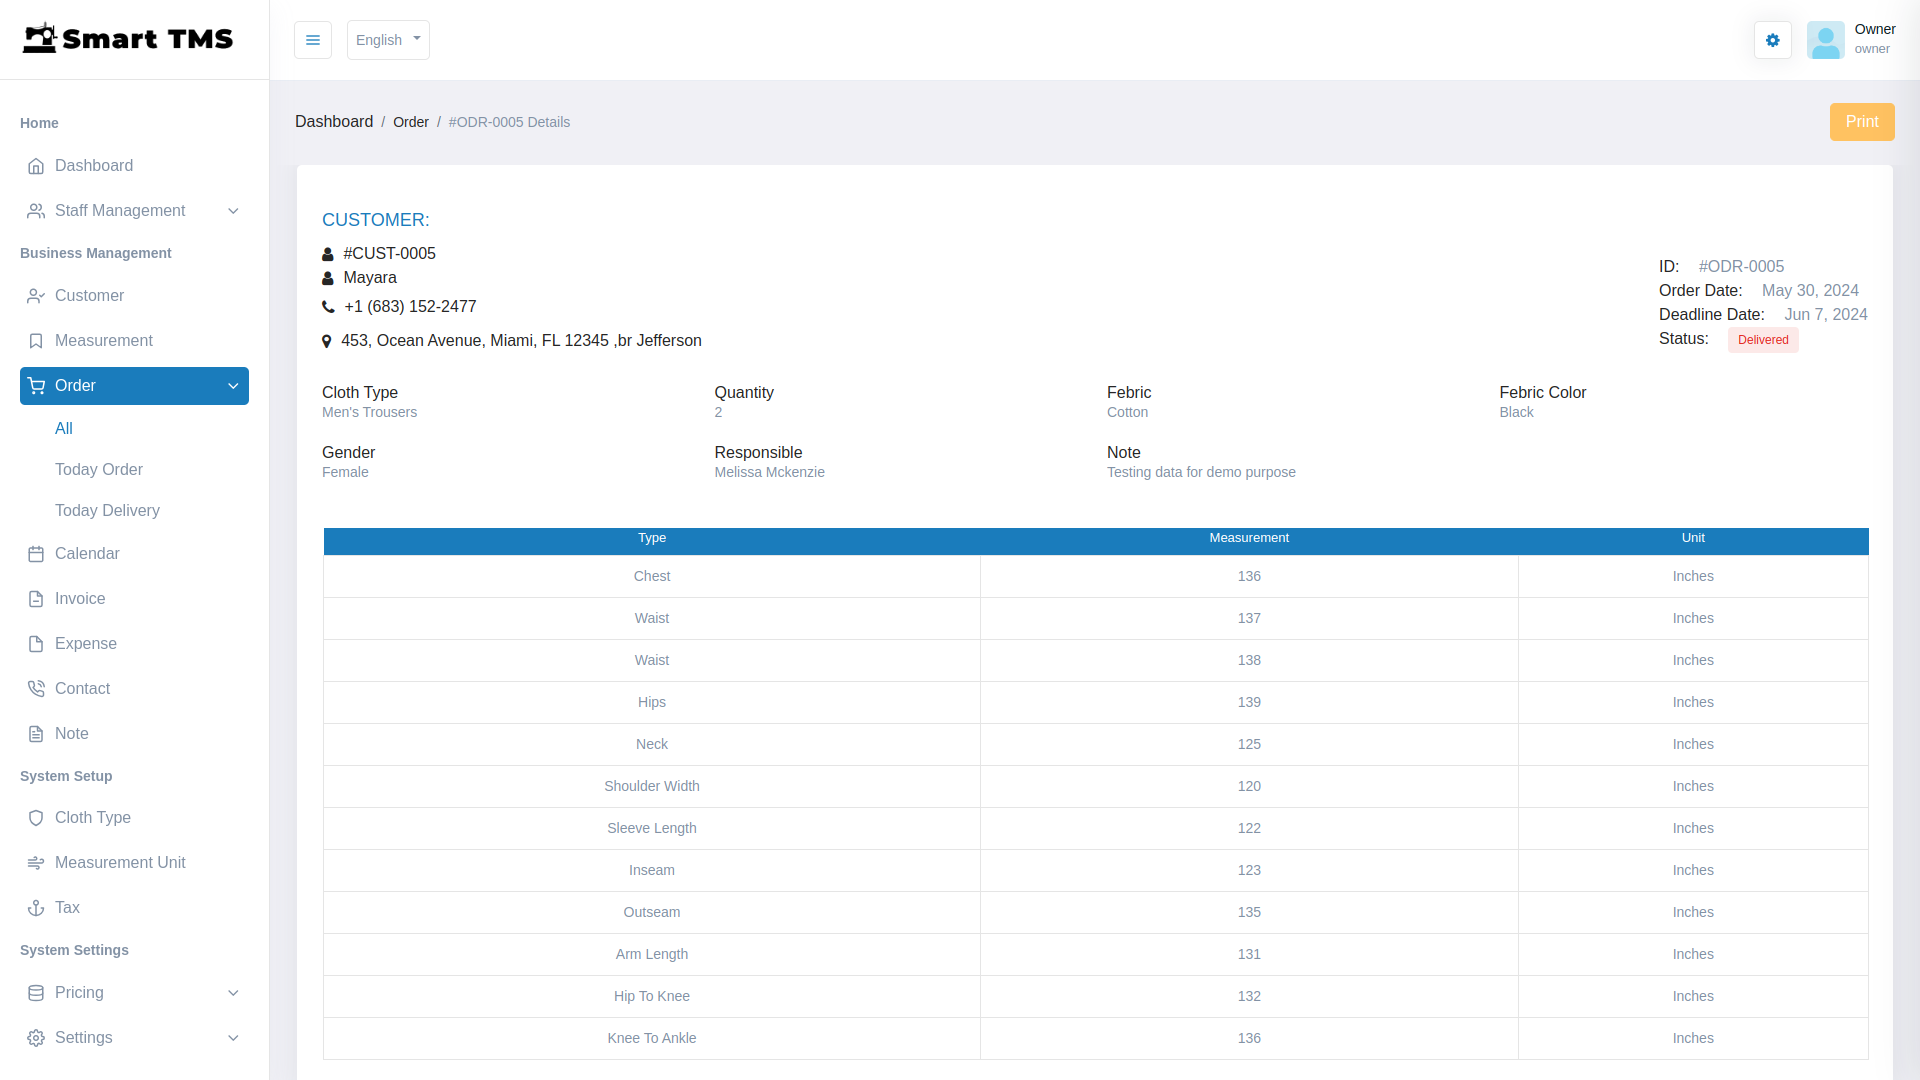Select Today Order in the sidebar
This screenshot has height=1080, width=1920.
98,470
